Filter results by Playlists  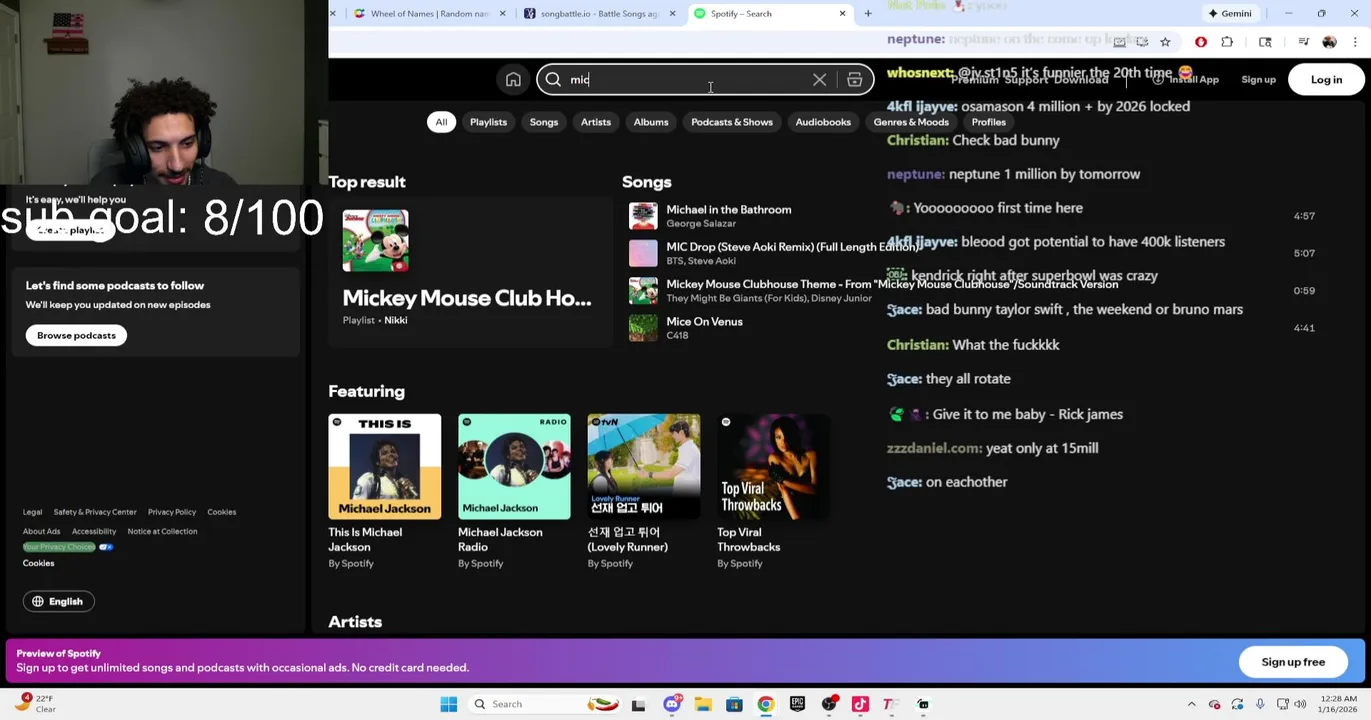(488, 122)
